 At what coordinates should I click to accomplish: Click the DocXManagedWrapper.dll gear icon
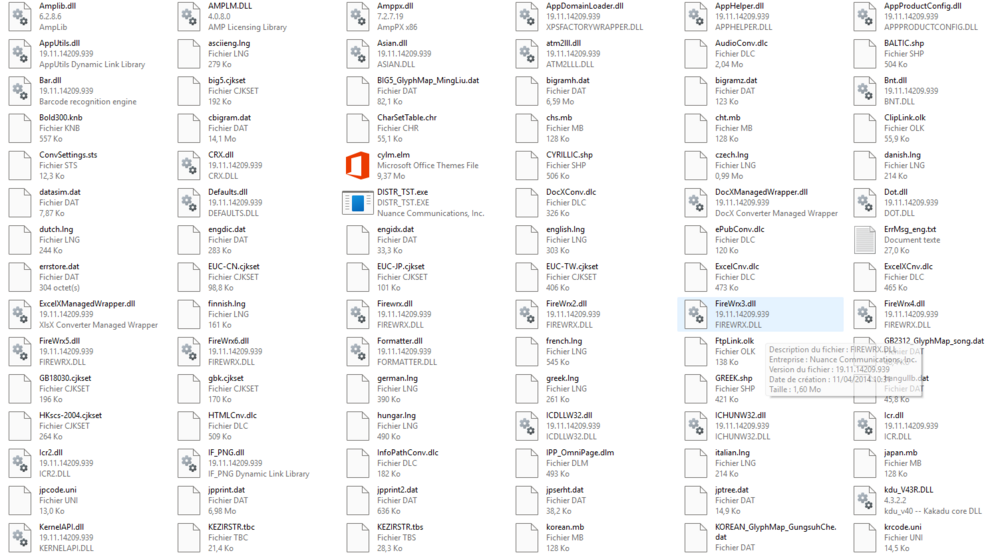696,202
